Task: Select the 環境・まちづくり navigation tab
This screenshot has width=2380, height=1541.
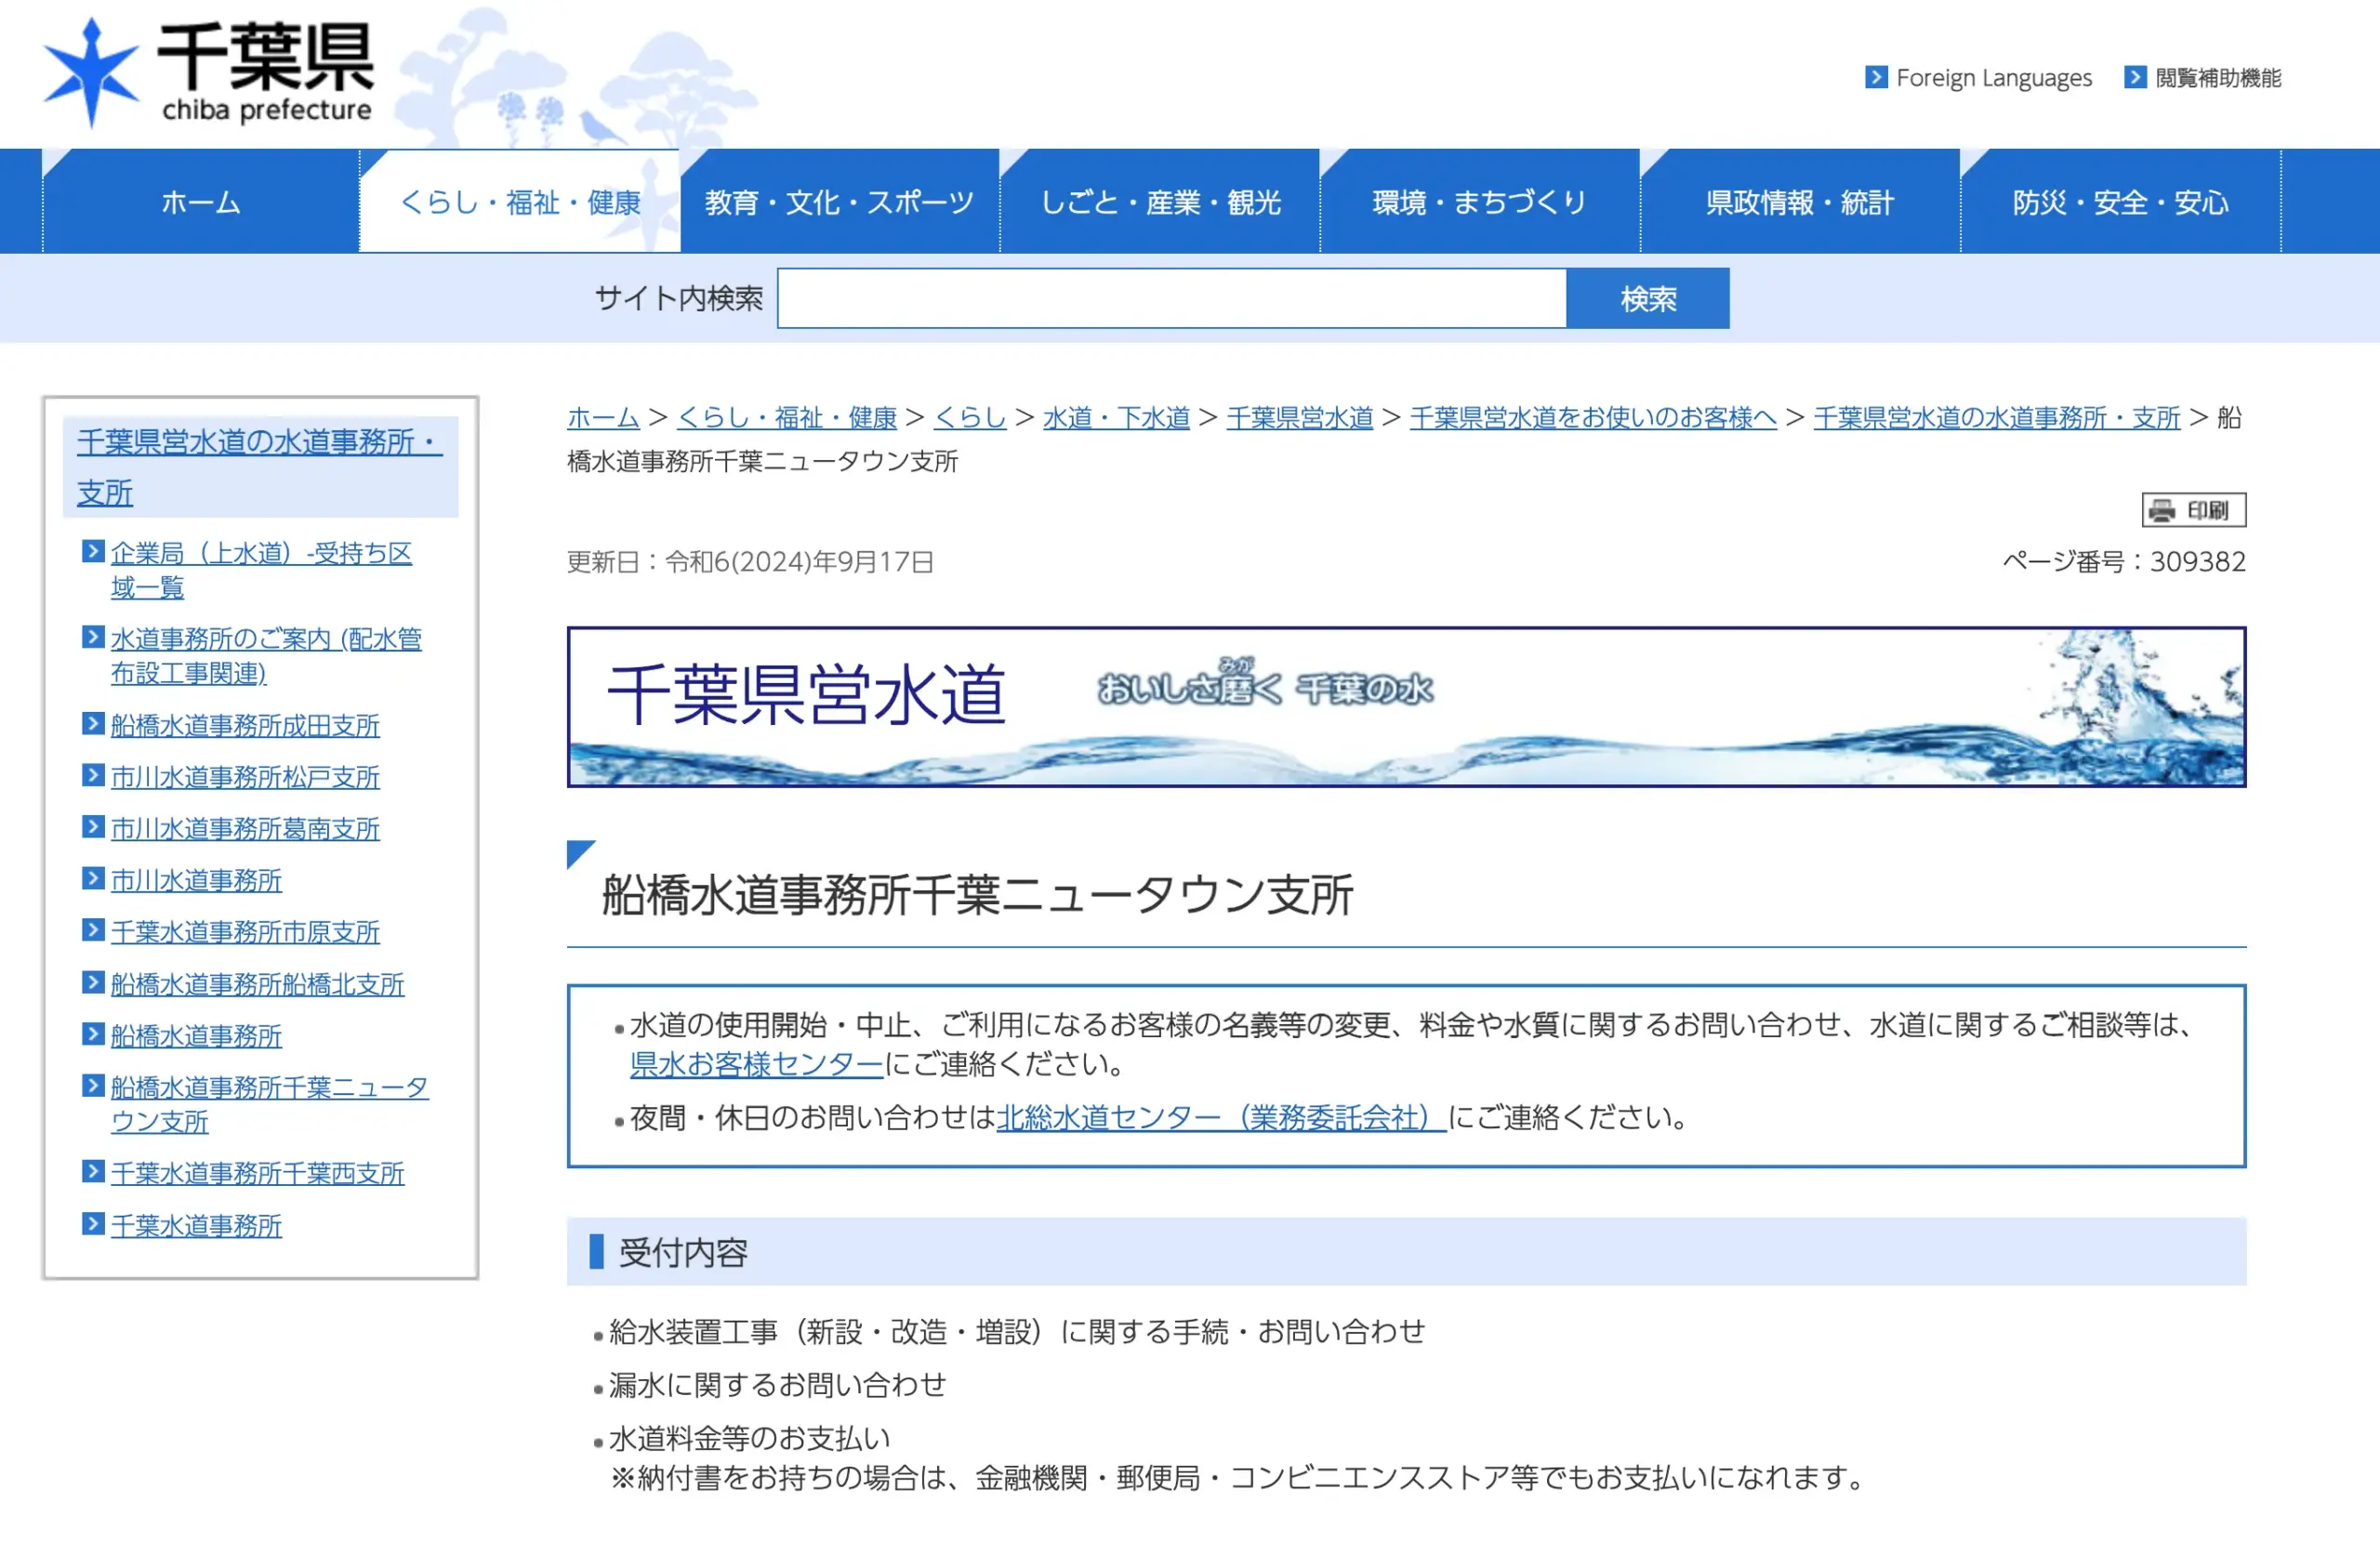Action: click(x=1479, y=202)
